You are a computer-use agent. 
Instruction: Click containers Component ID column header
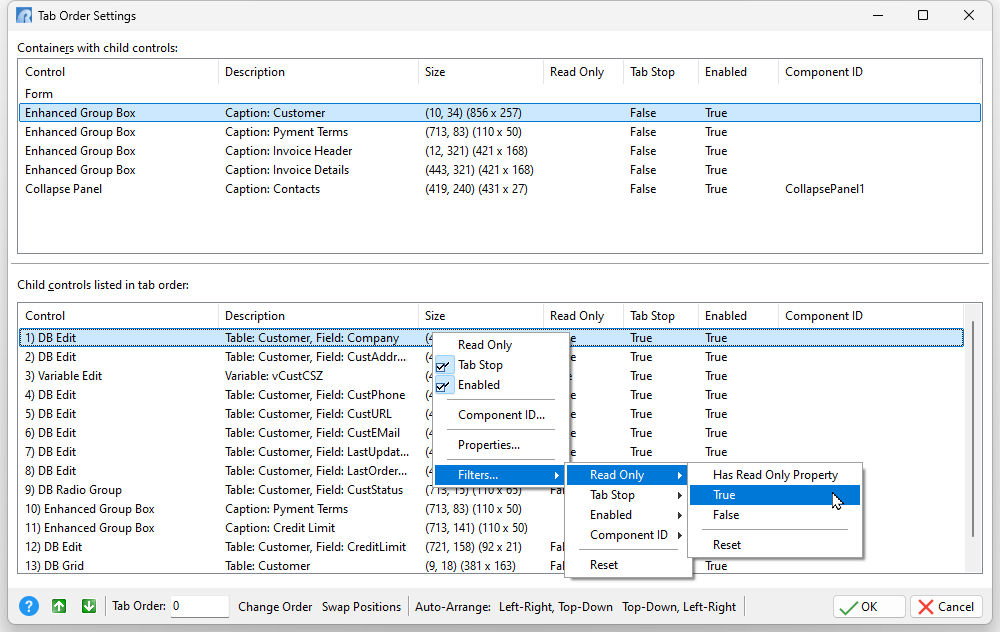tap(879, 72)
